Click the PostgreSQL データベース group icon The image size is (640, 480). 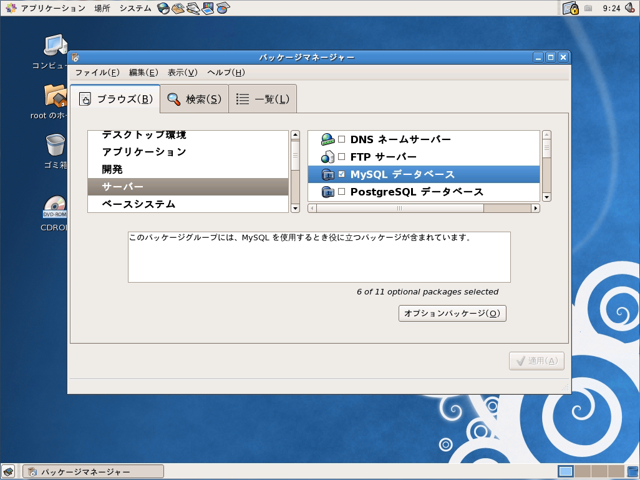(x=327, y=192)
